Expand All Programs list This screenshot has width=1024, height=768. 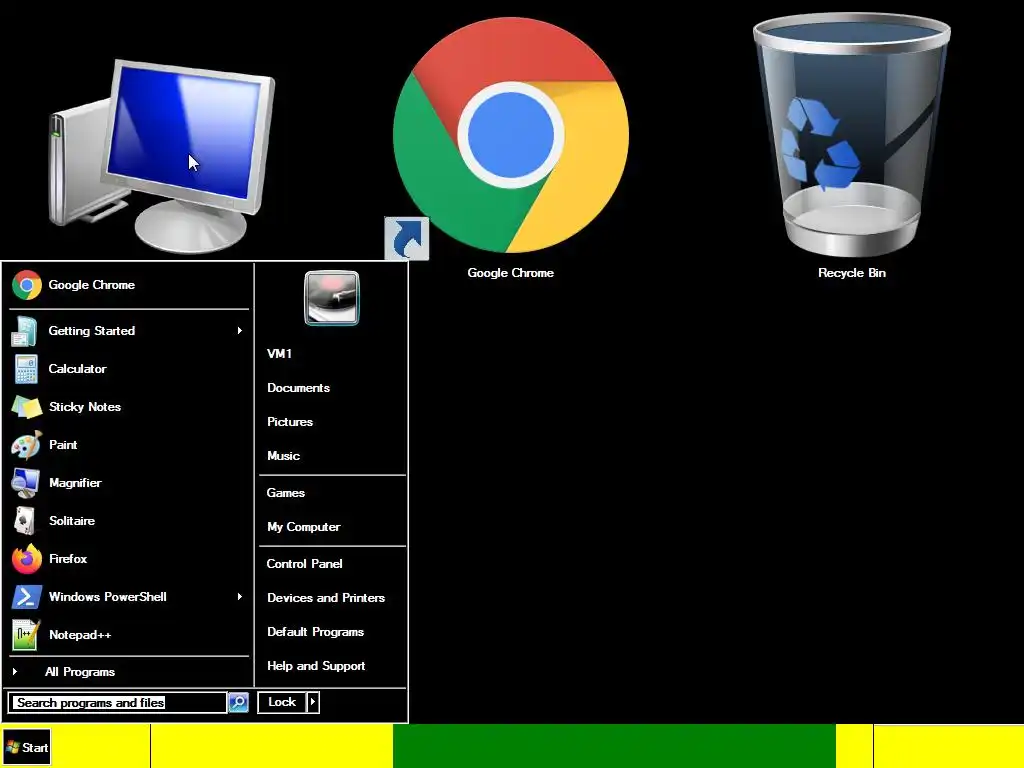[129, 671]
